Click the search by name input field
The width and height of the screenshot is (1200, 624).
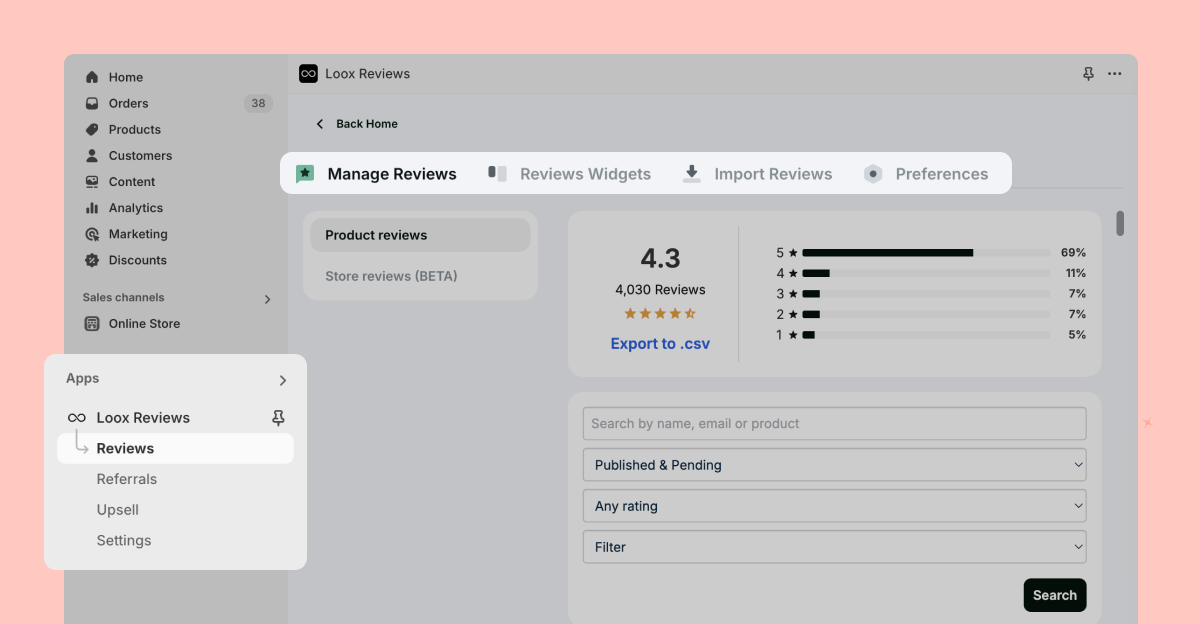pos(834,423)
